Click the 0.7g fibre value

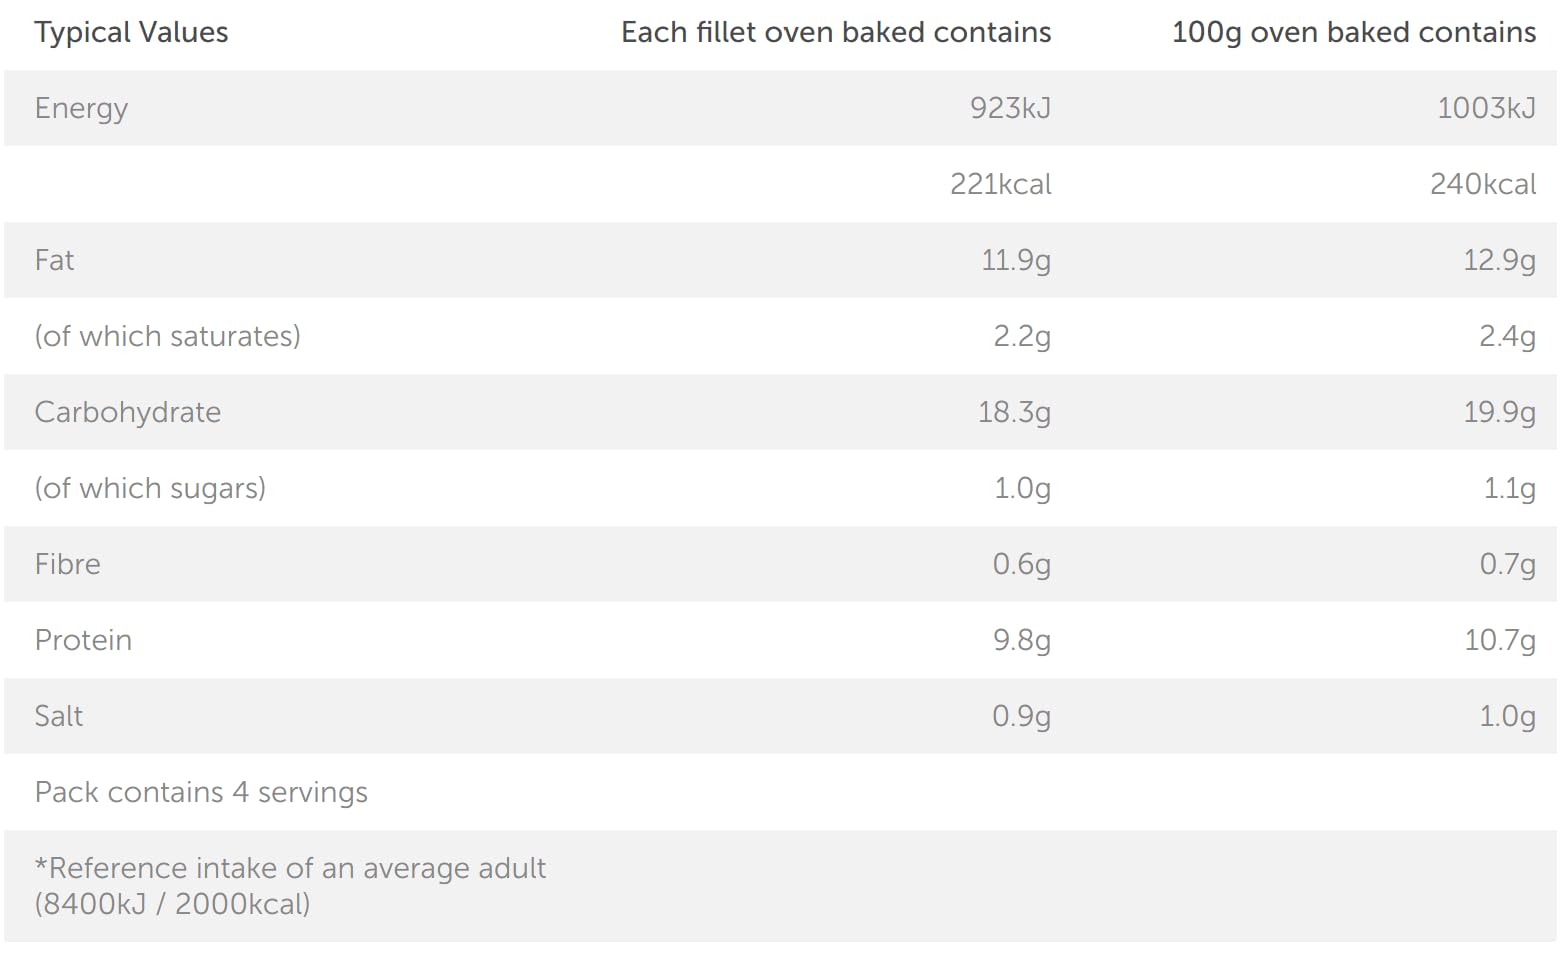(1507, 564)
